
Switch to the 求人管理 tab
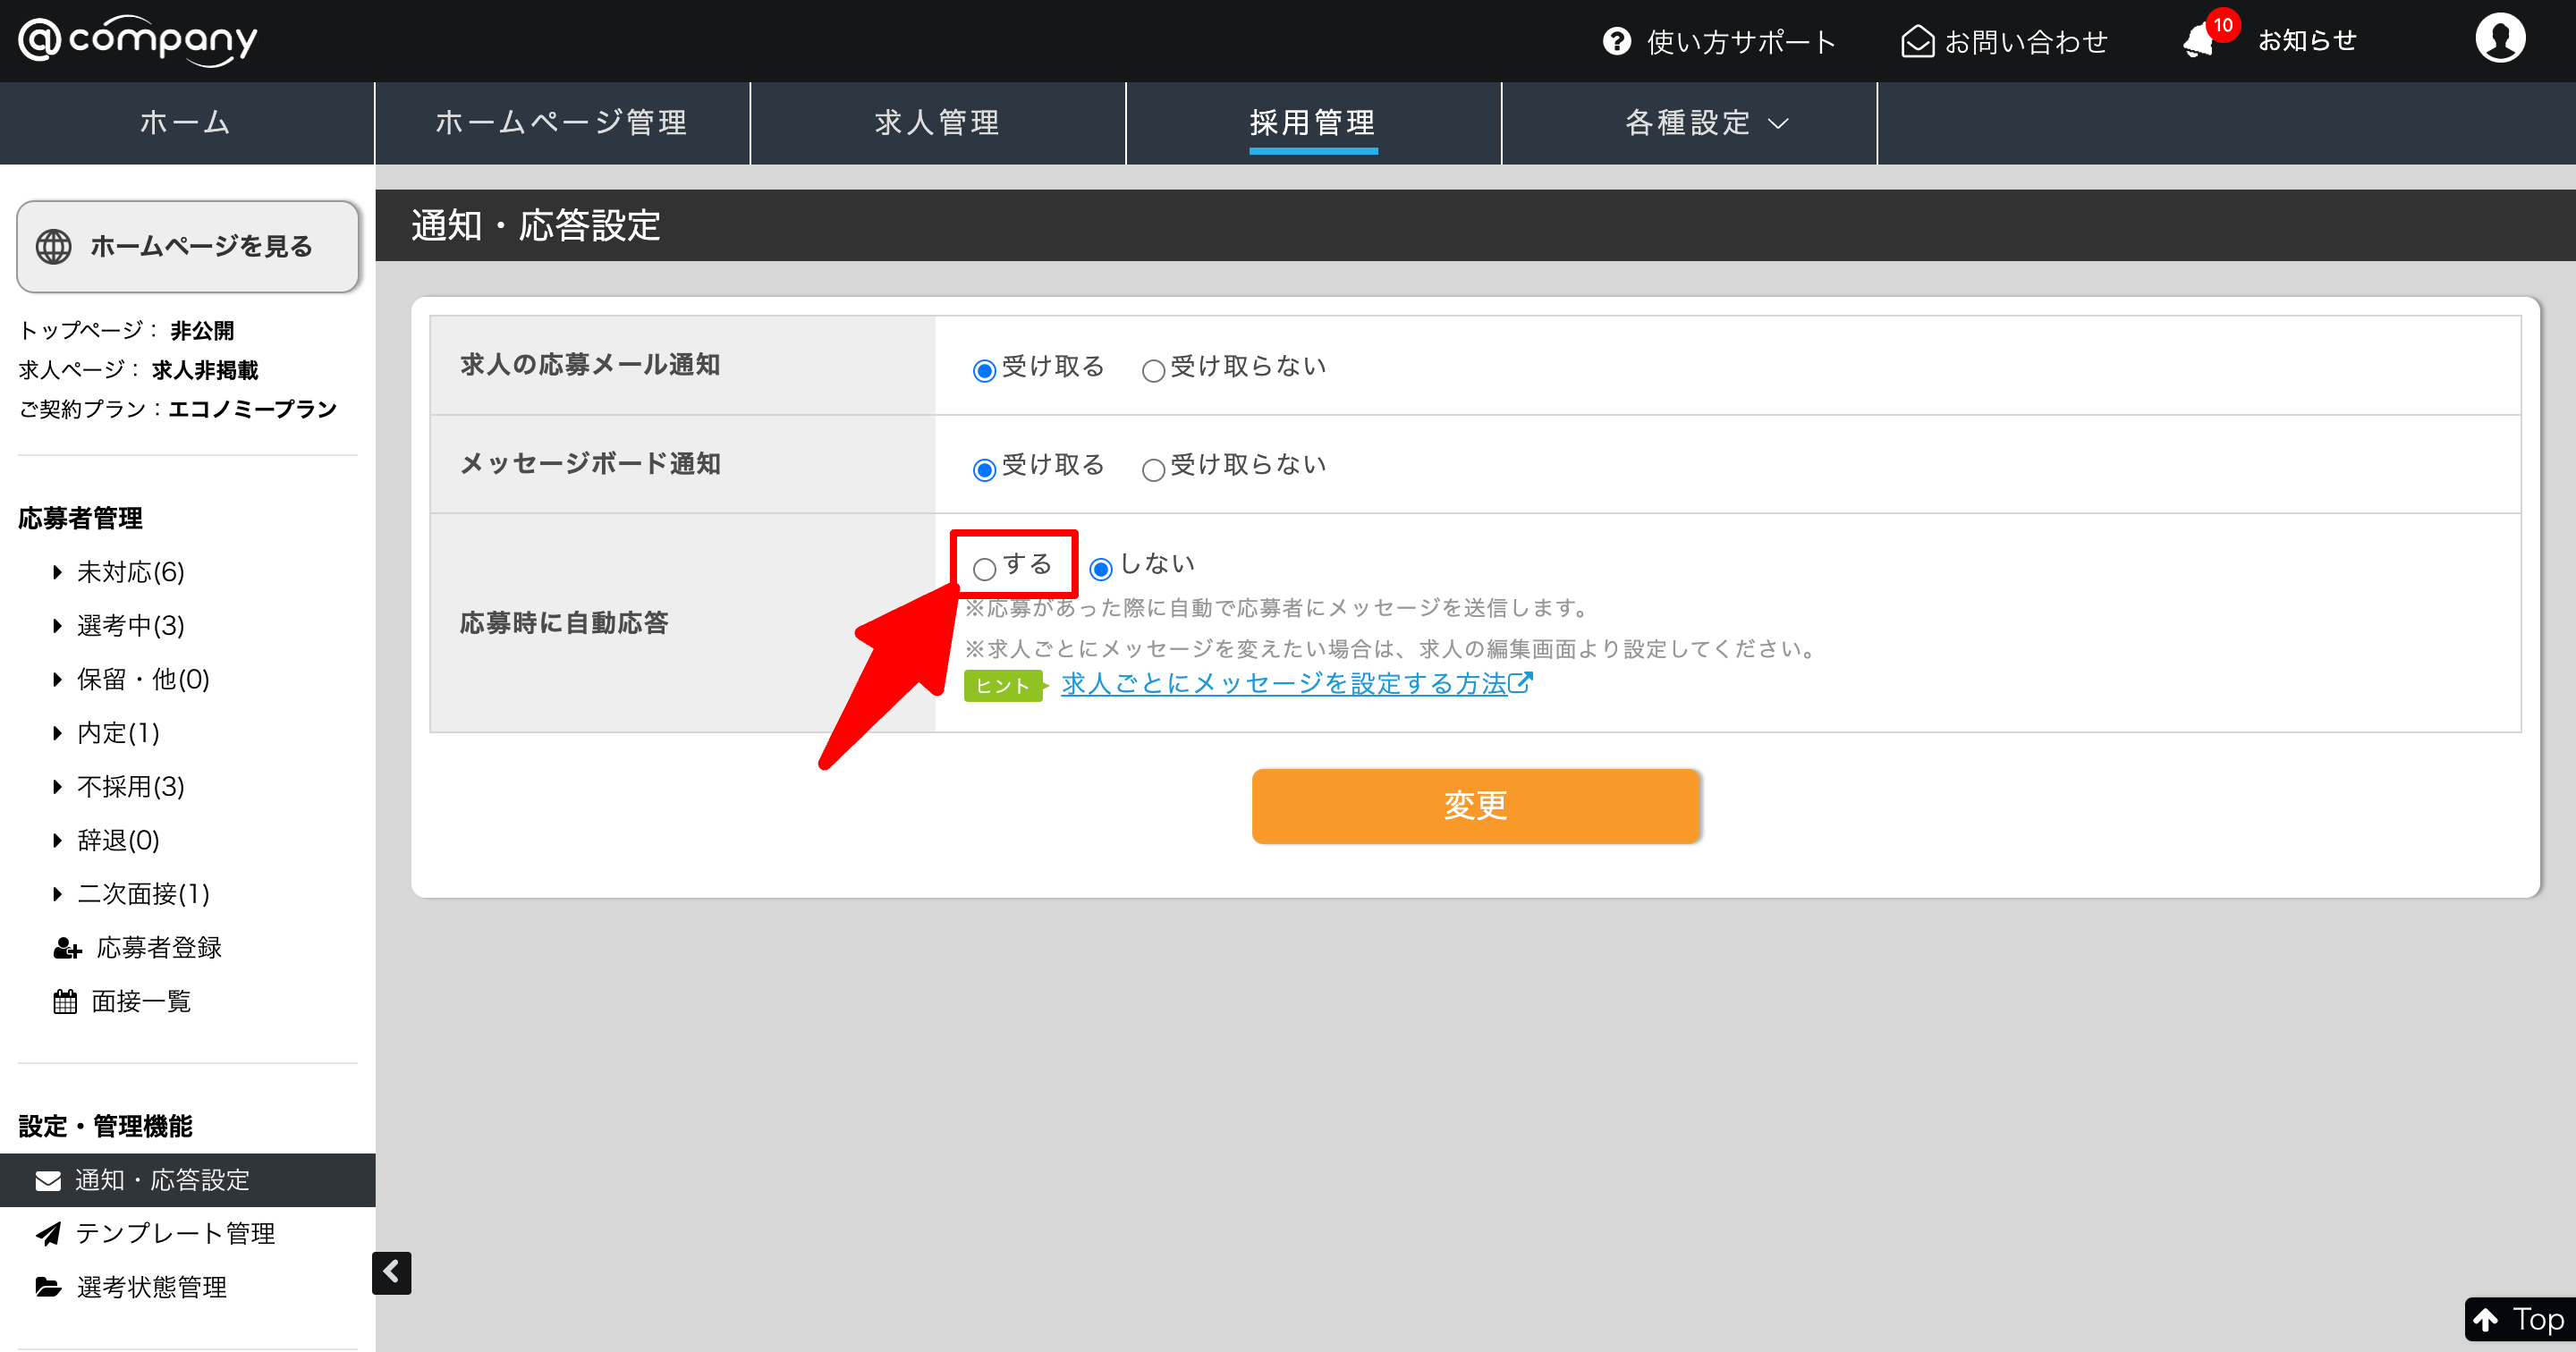click(x=937, y=122)
